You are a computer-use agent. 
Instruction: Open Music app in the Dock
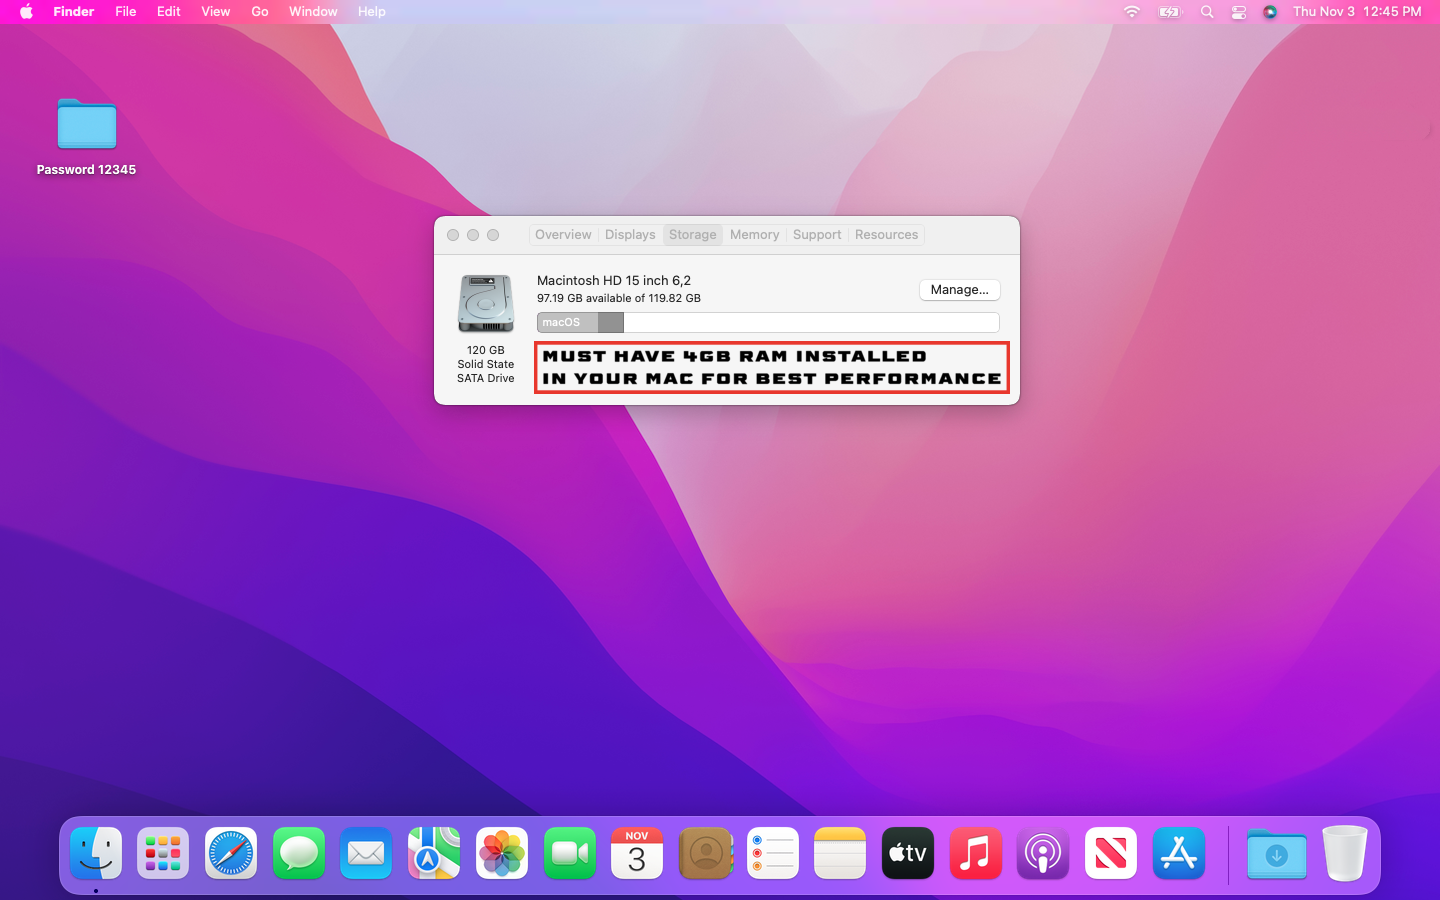pyautogui.click(x=976, y=853)
